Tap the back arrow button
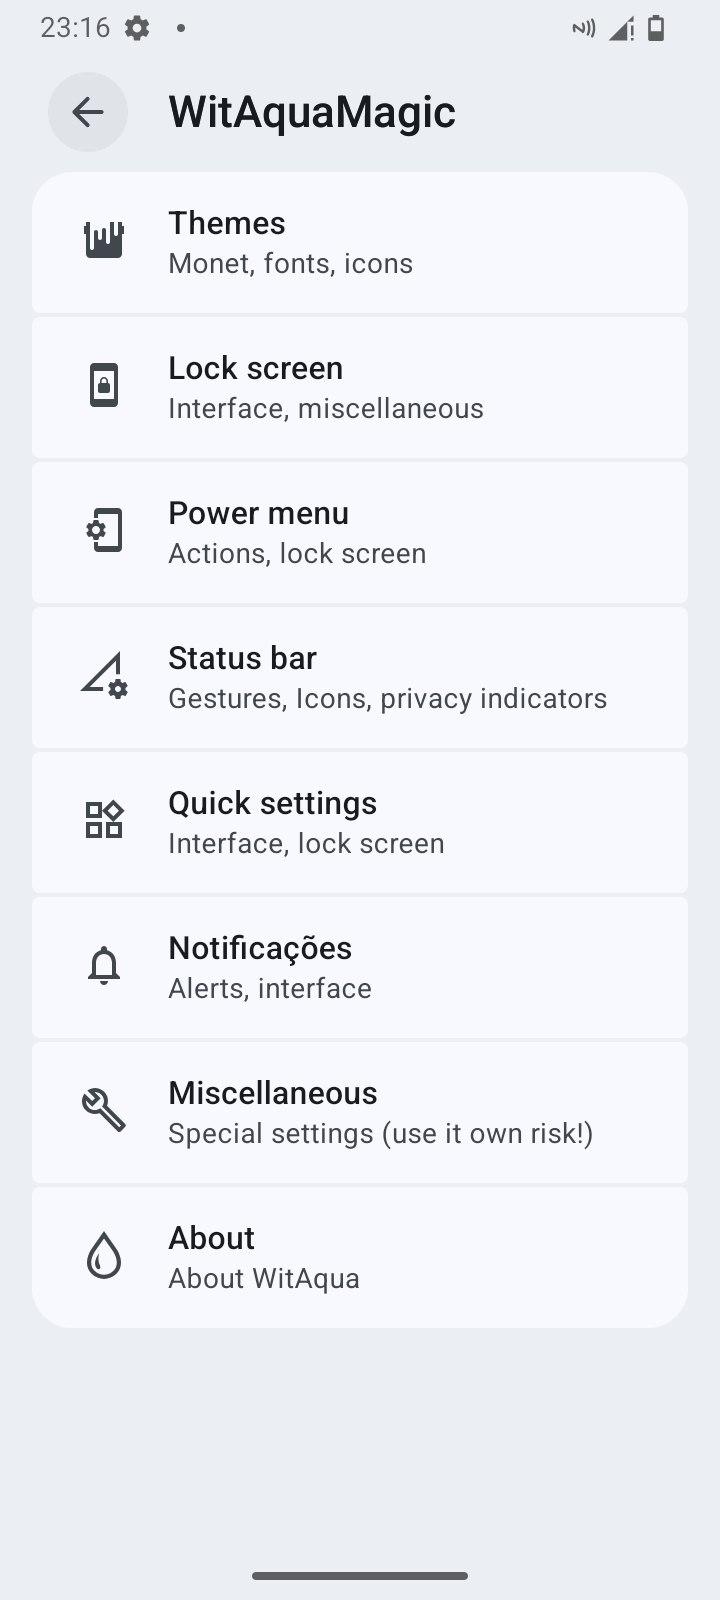Image resolution: width=720 pixels, height=1600 pixels. (x=88, y=112)
